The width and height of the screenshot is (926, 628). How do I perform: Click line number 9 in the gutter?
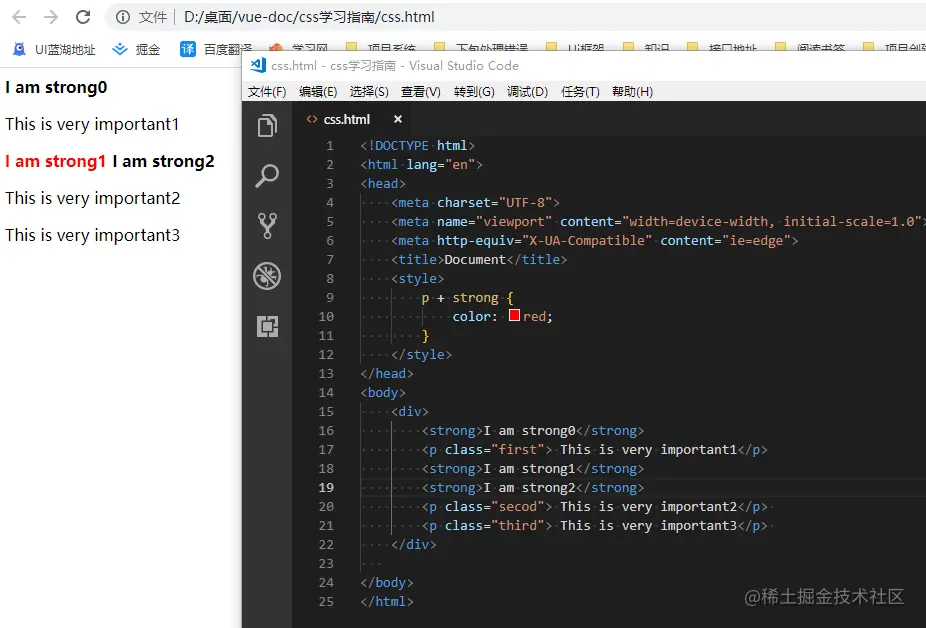[x=330, y=297]
